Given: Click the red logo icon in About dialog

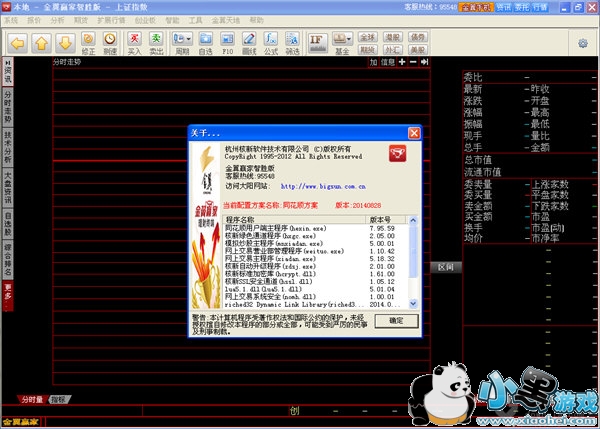Looking at the screenshot, I should 398,153.
